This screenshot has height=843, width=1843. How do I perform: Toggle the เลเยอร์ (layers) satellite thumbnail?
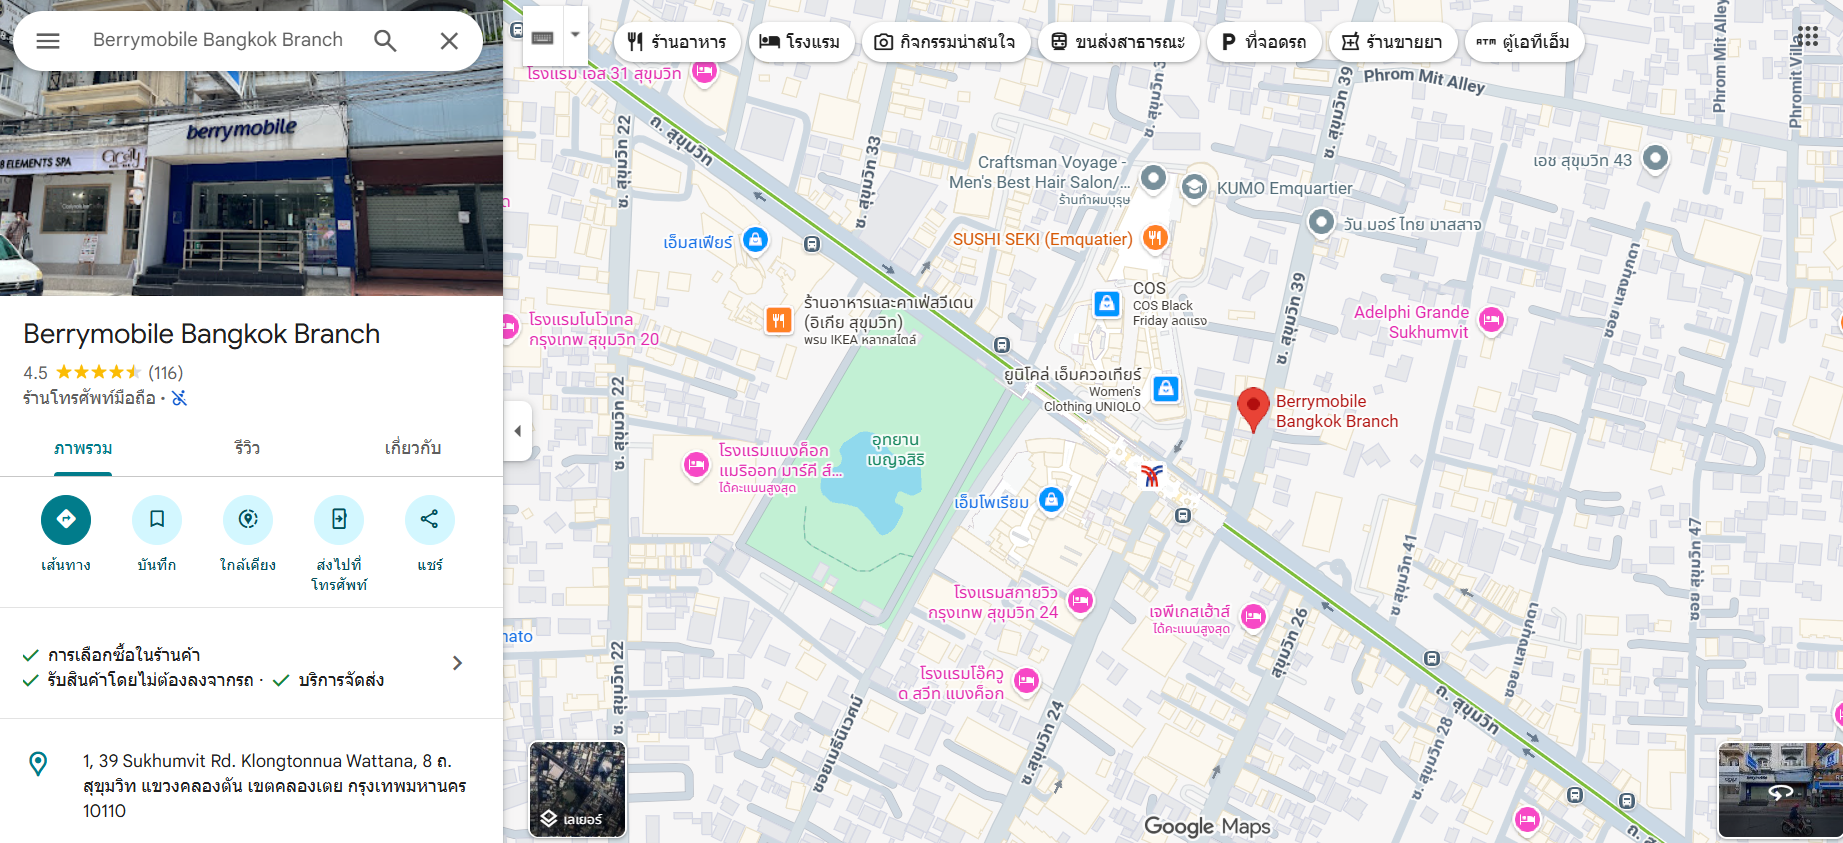(x=577, y=789)
